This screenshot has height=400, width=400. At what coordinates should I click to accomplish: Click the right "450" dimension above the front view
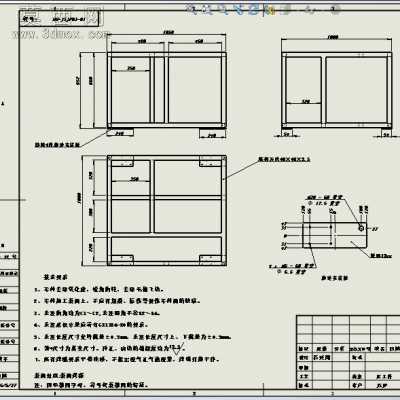[x=199, y=41]
